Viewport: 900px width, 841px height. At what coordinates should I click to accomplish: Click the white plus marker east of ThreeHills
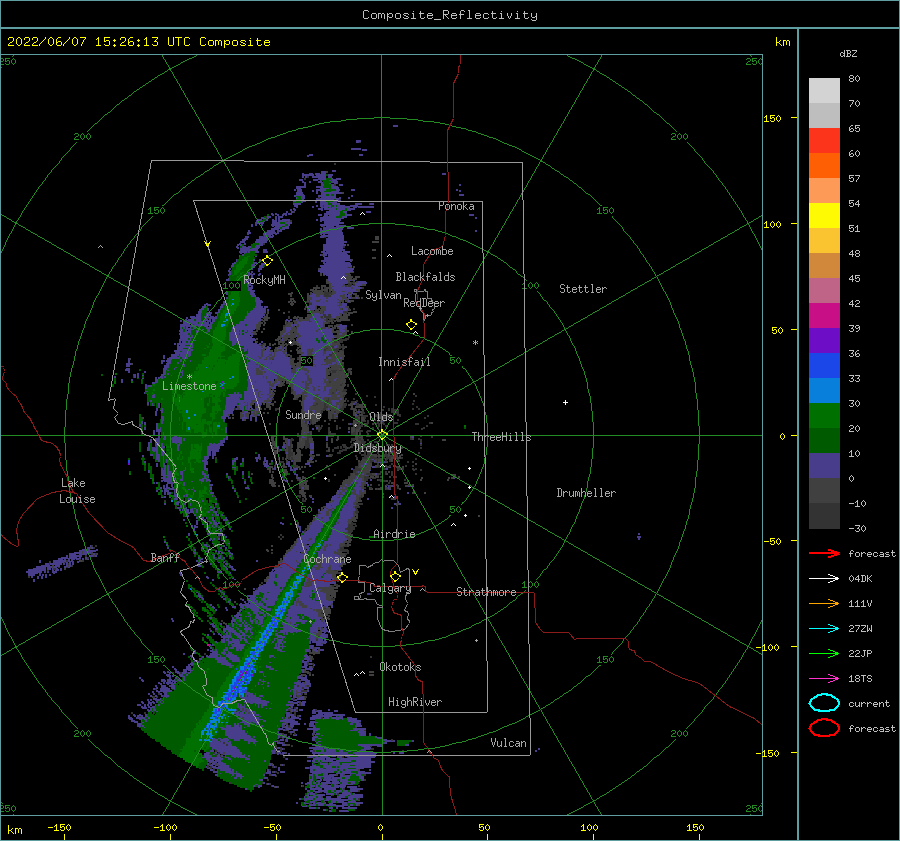tap(565, 402)
